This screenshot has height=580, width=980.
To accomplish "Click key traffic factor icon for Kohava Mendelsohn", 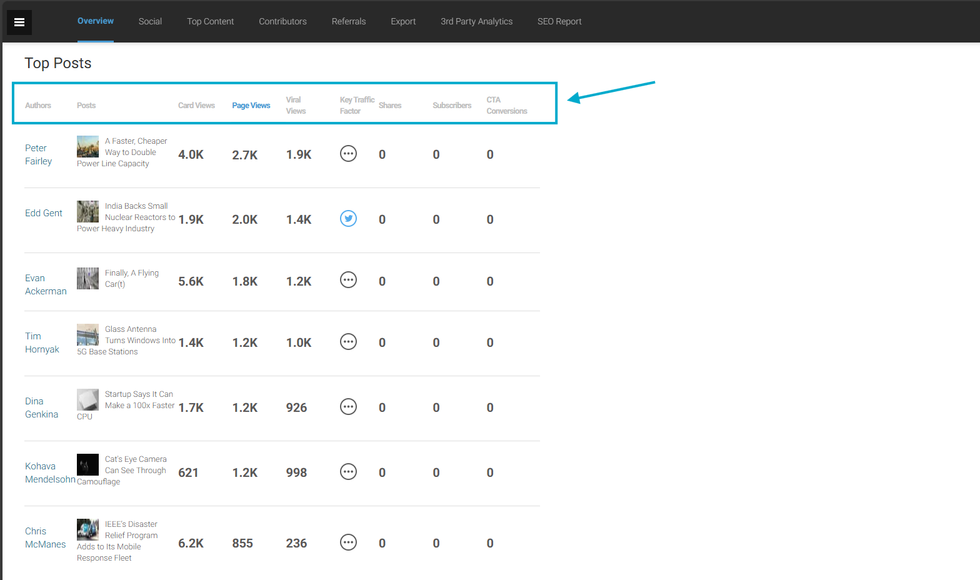I will click(x=348, y=472).
